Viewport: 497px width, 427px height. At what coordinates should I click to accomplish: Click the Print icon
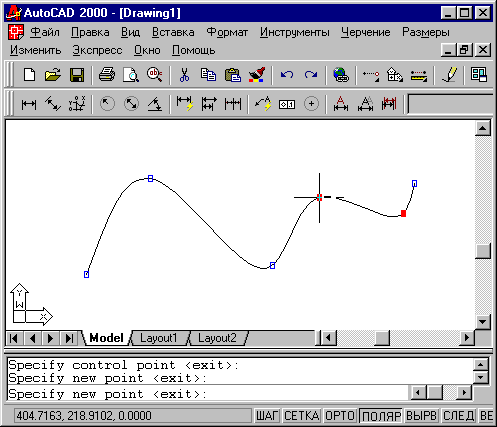107,75
